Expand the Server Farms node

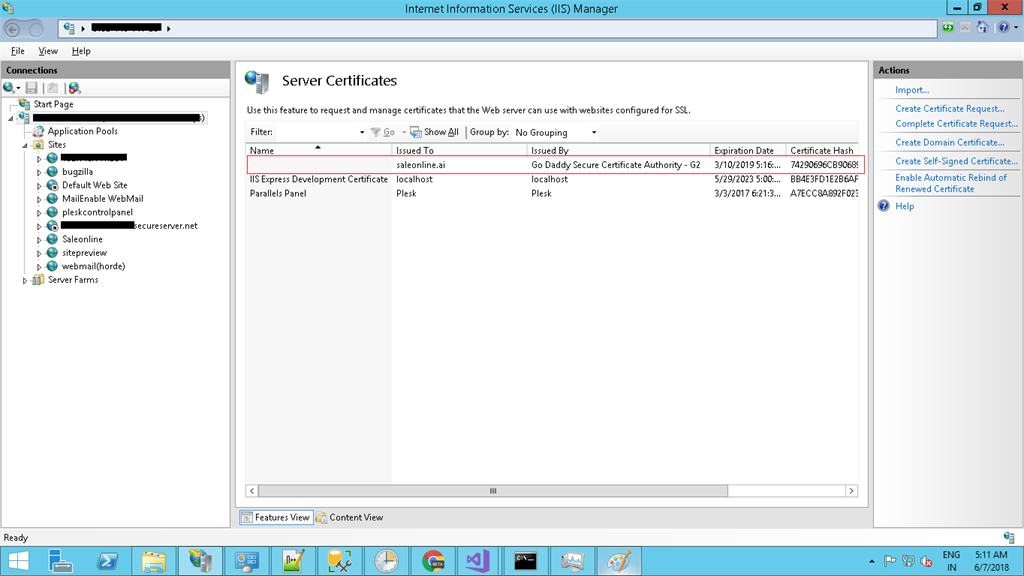[25, 281]
